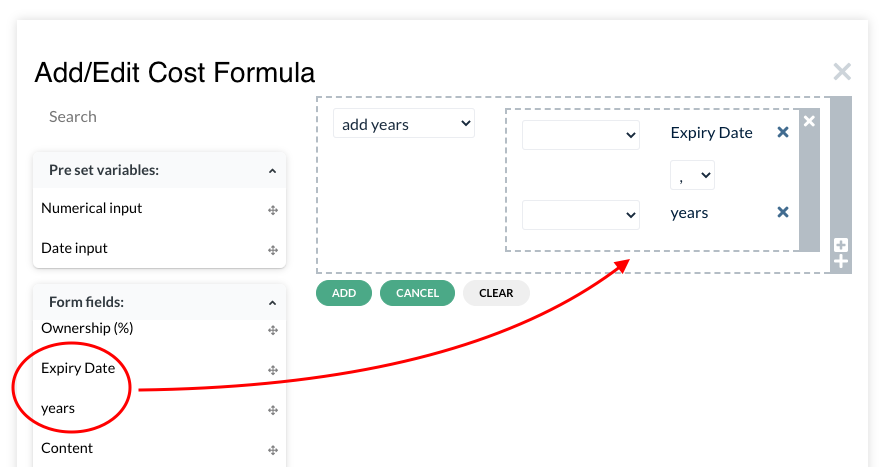Click the move handle for Expiry Date field
Screen dimensions: 881x467
tap(273, 370)
